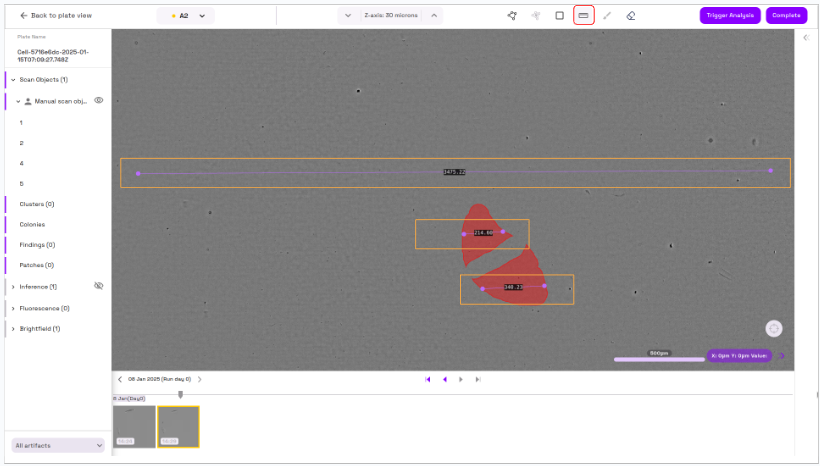Expand the Brightfield section
Image resolution: width=820 pixels, height=466 pixels.
click(13, 328)
